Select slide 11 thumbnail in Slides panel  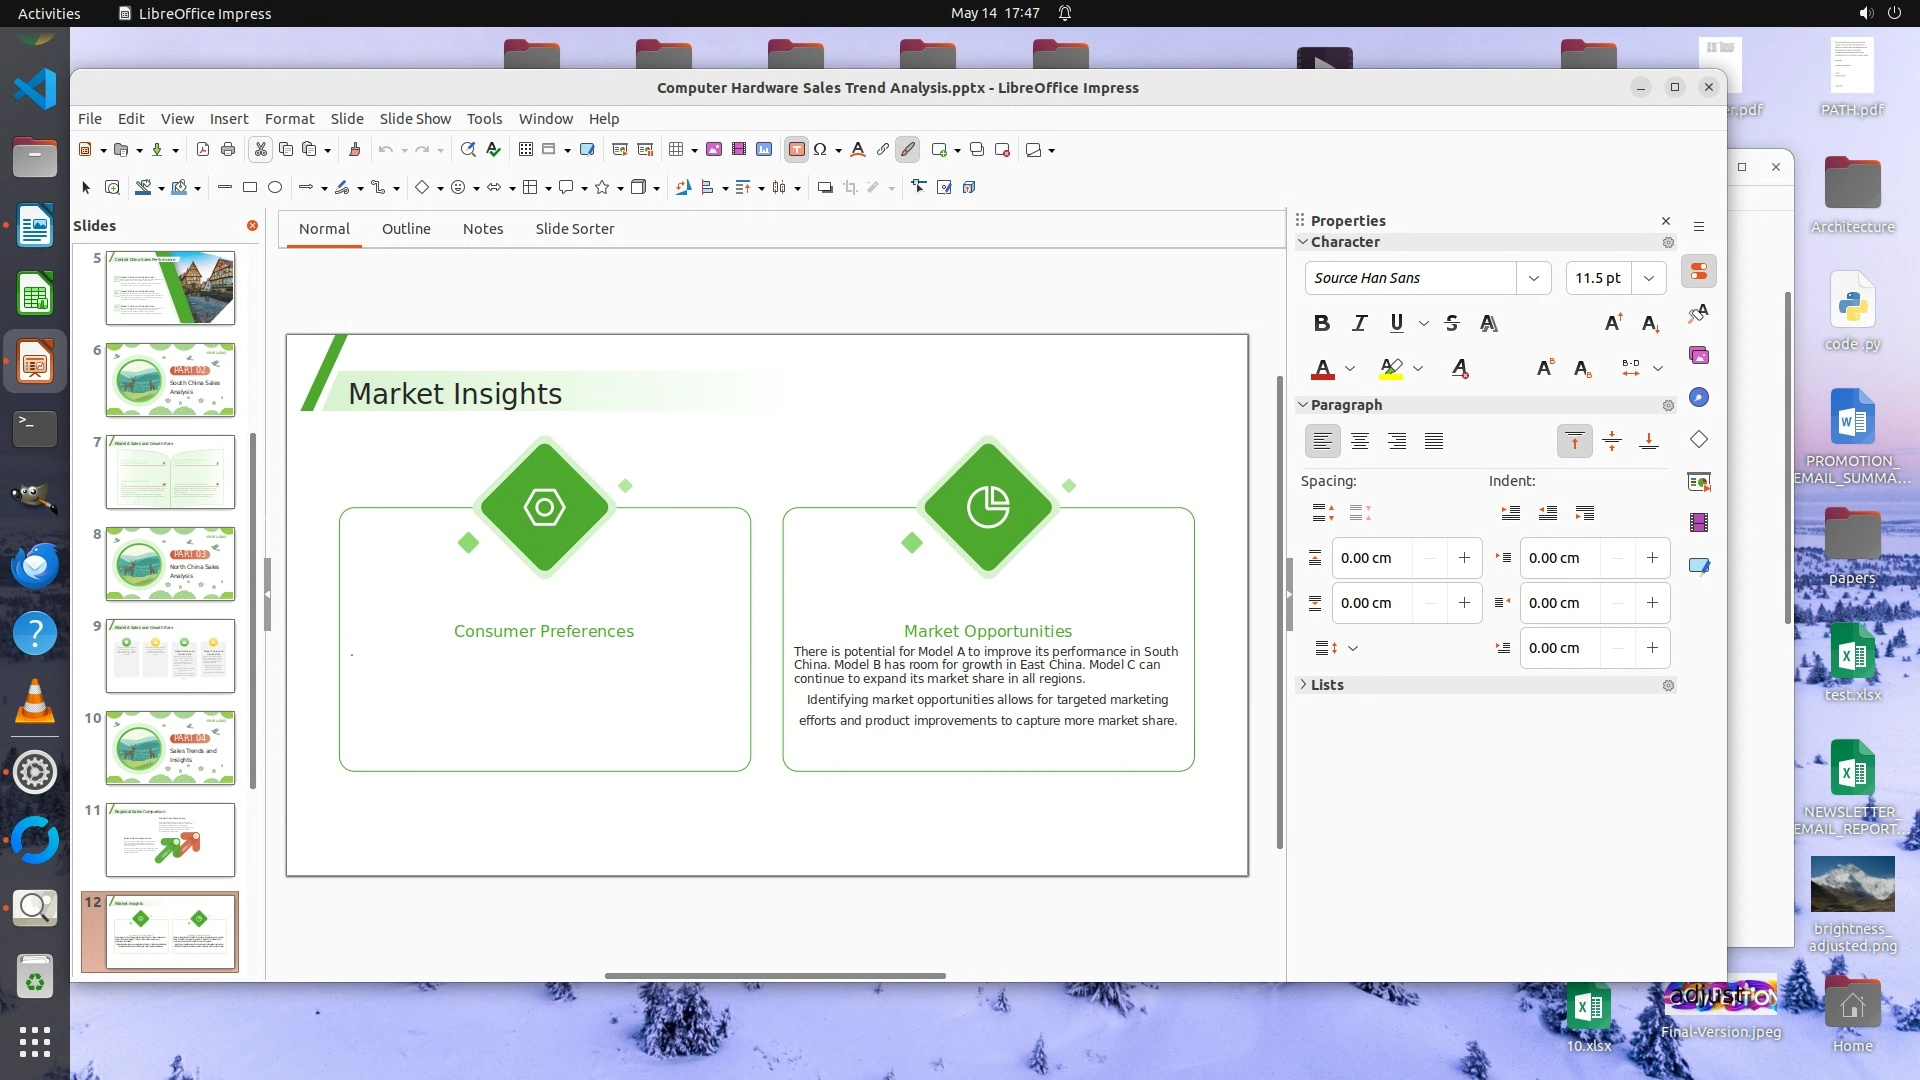170,840
